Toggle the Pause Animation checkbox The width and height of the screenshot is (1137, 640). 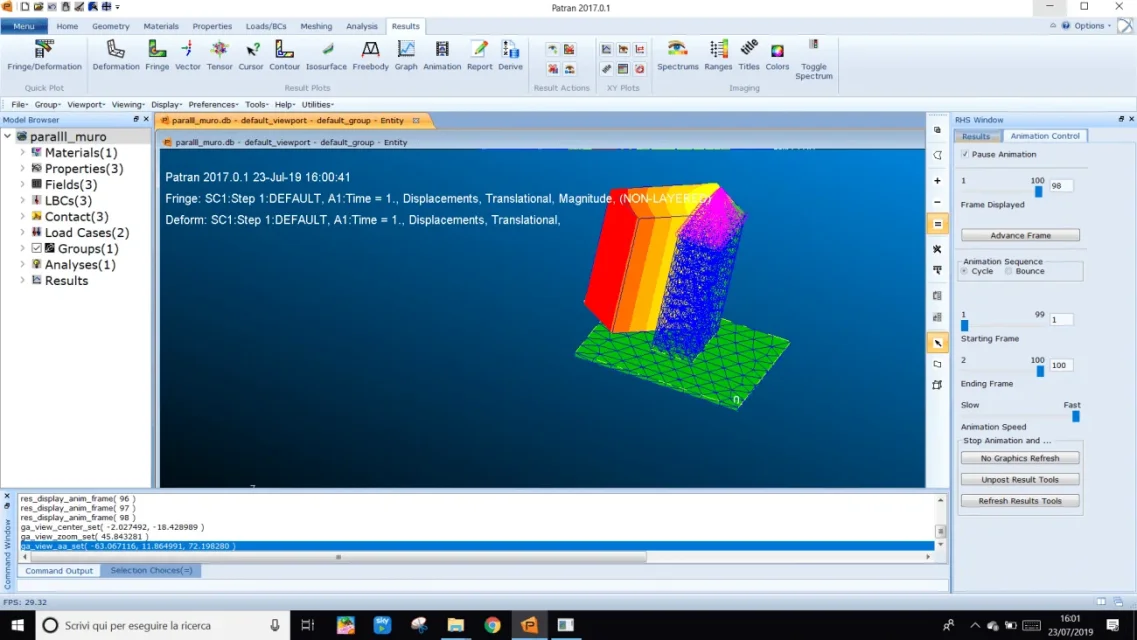pos(964,154)
